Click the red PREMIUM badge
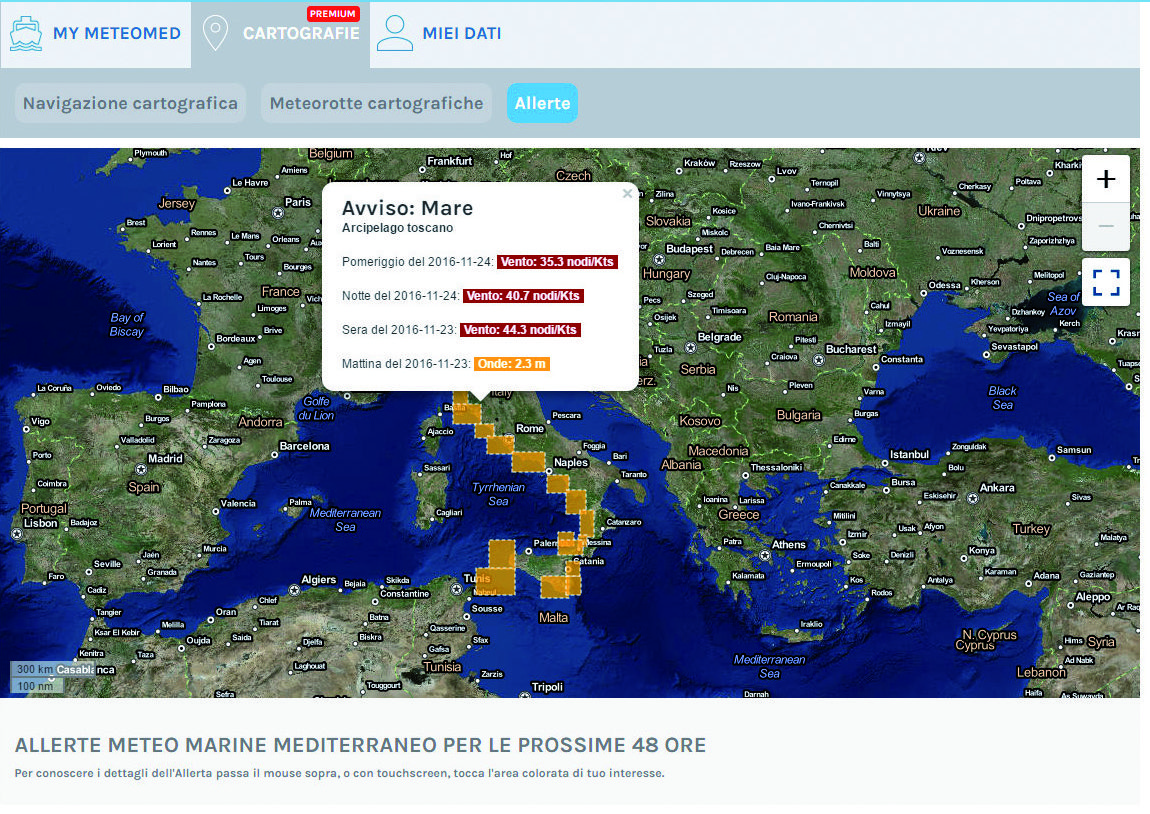Screen dimensions: 1150x814 click(x=333, y=14)
